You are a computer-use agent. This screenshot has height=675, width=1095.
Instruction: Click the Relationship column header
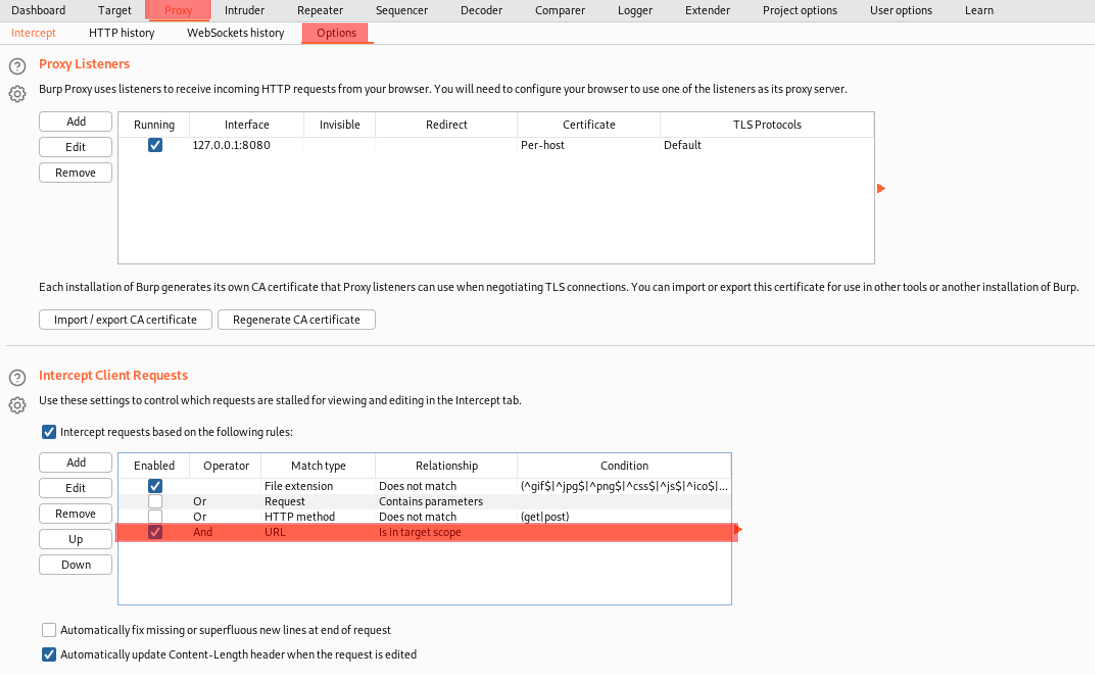(446, 466)
